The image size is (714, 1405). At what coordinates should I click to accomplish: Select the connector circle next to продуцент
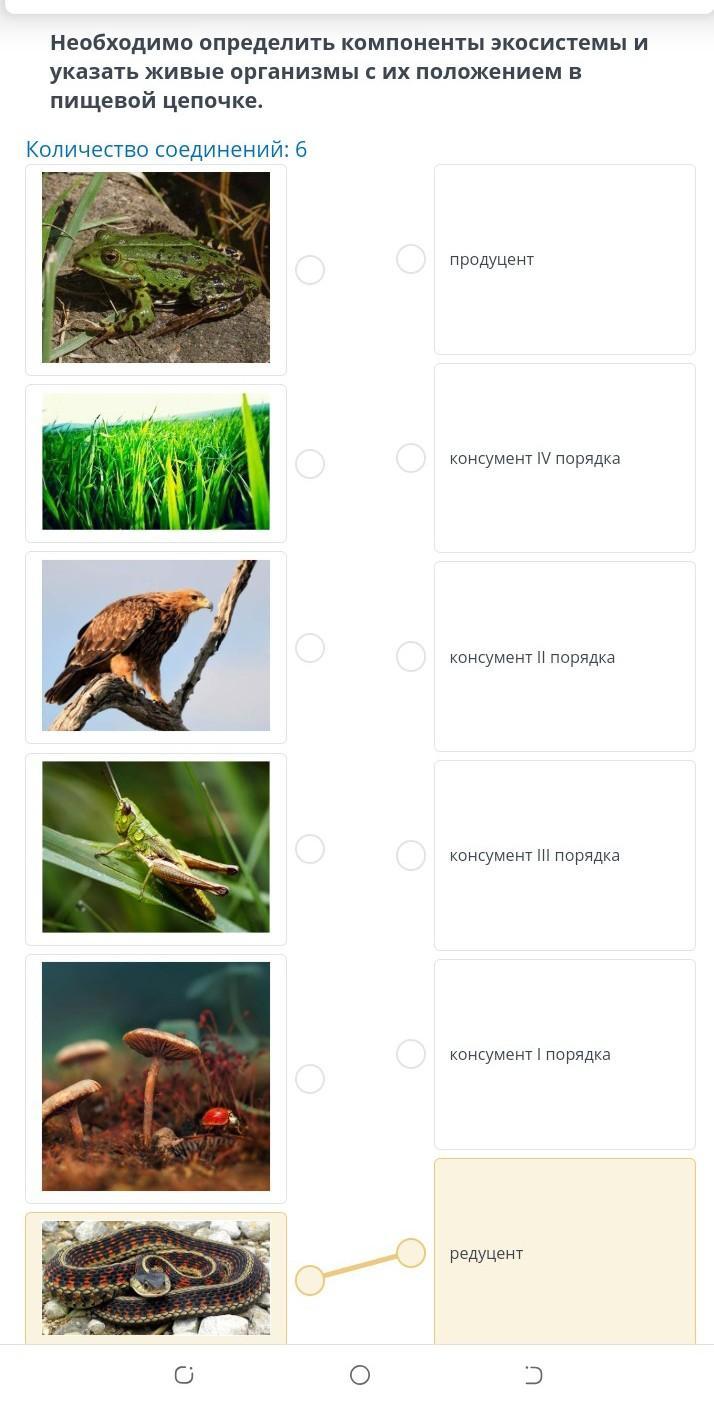tap(411, 259)
